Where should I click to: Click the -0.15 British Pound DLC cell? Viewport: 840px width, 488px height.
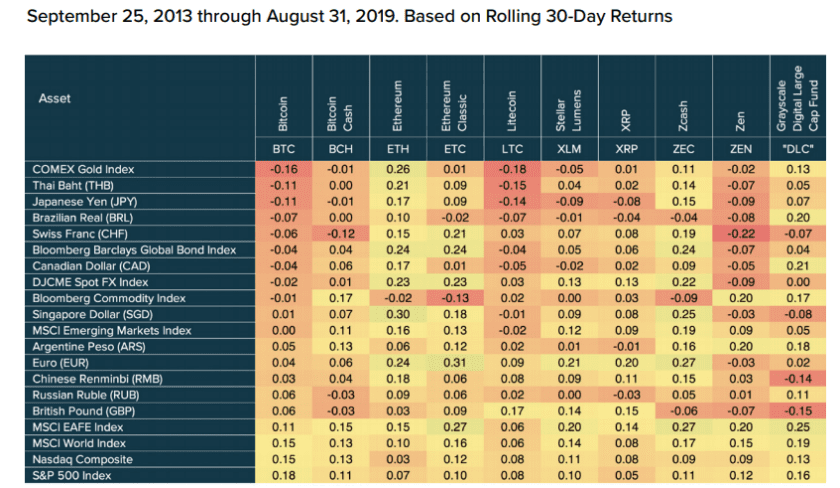[x=798, y=411]
